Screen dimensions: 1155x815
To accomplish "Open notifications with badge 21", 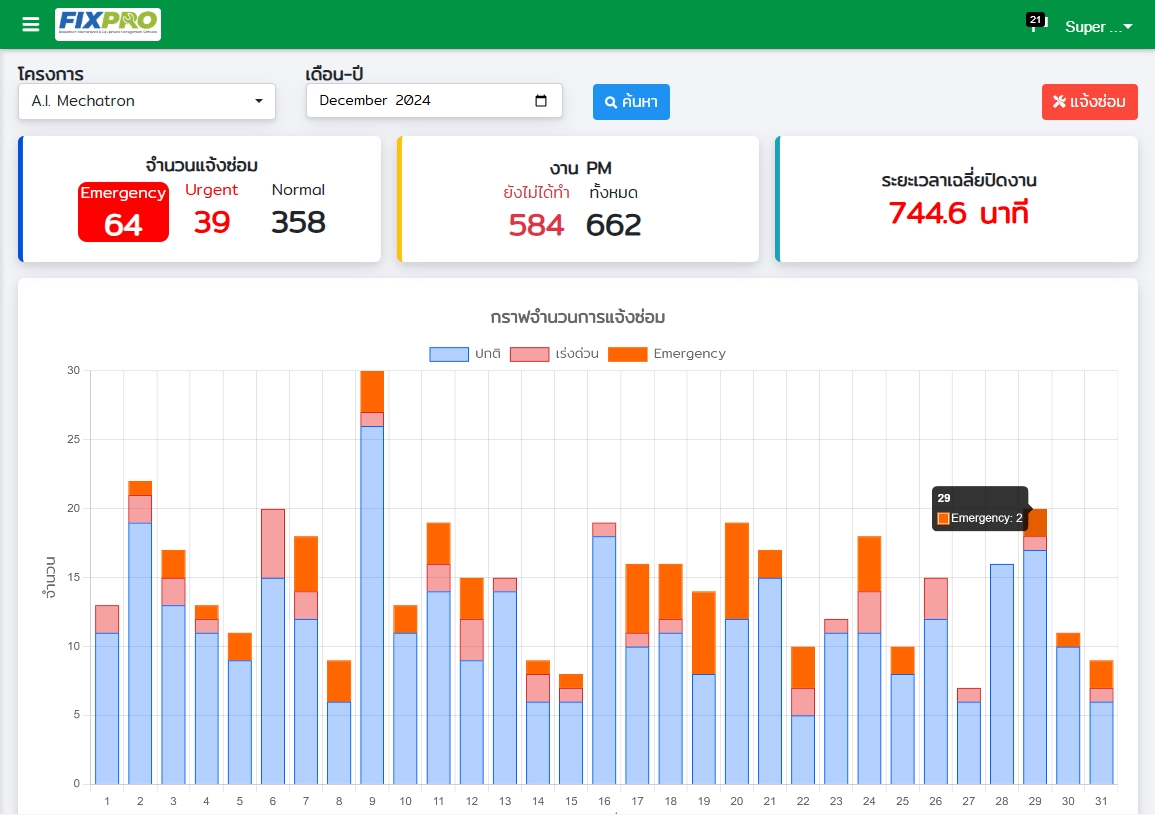I will pyautogui.click(x=1034, y=24).
